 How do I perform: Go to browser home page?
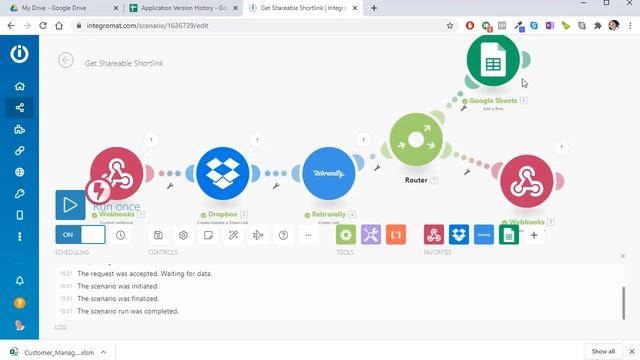coord(59,25)
